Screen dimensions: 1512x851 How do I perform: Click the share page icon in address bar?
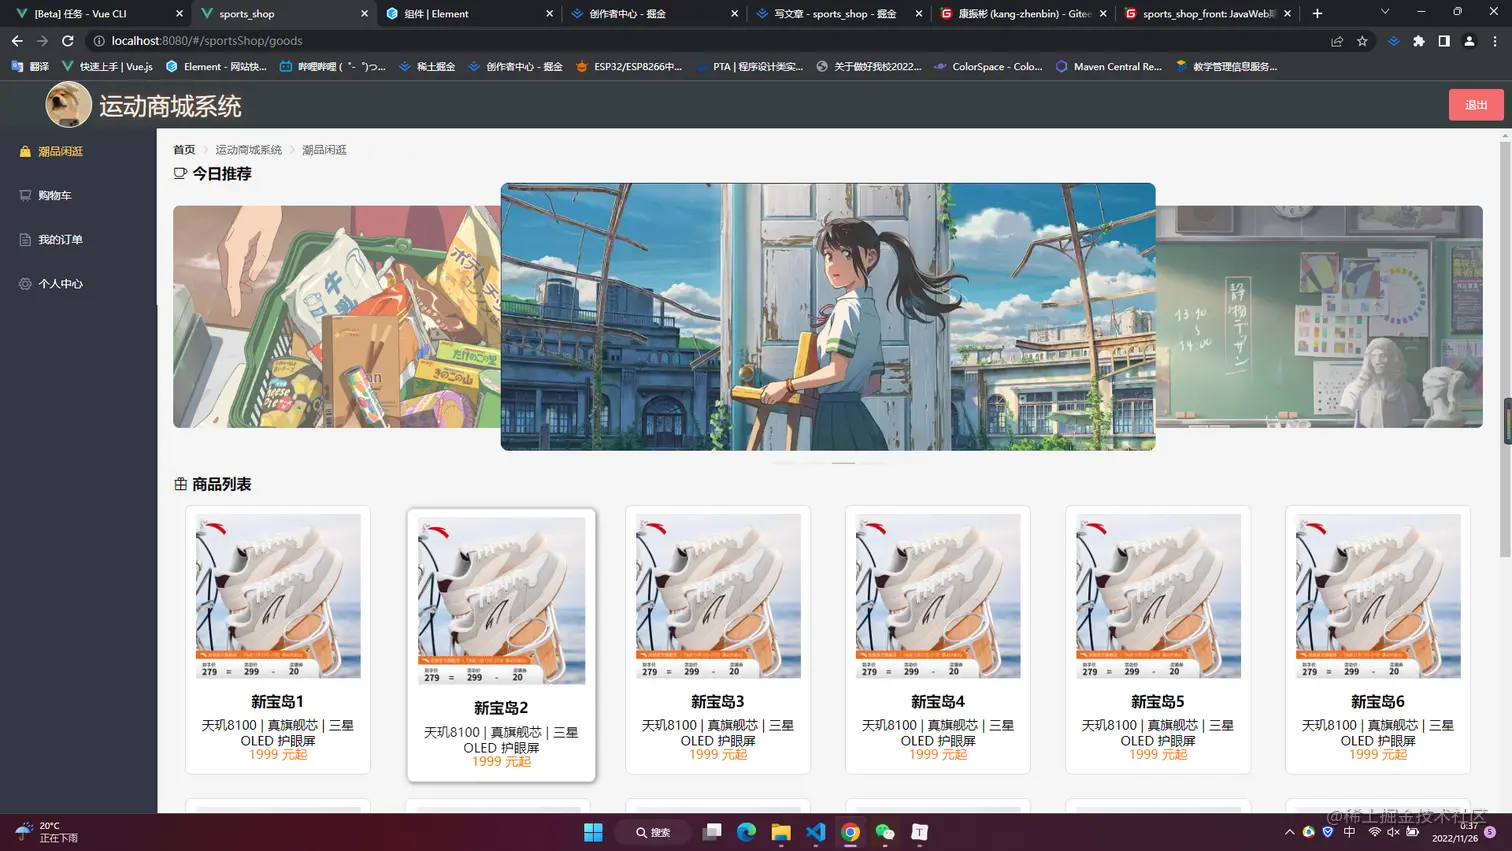click(x=1337, y=41)
